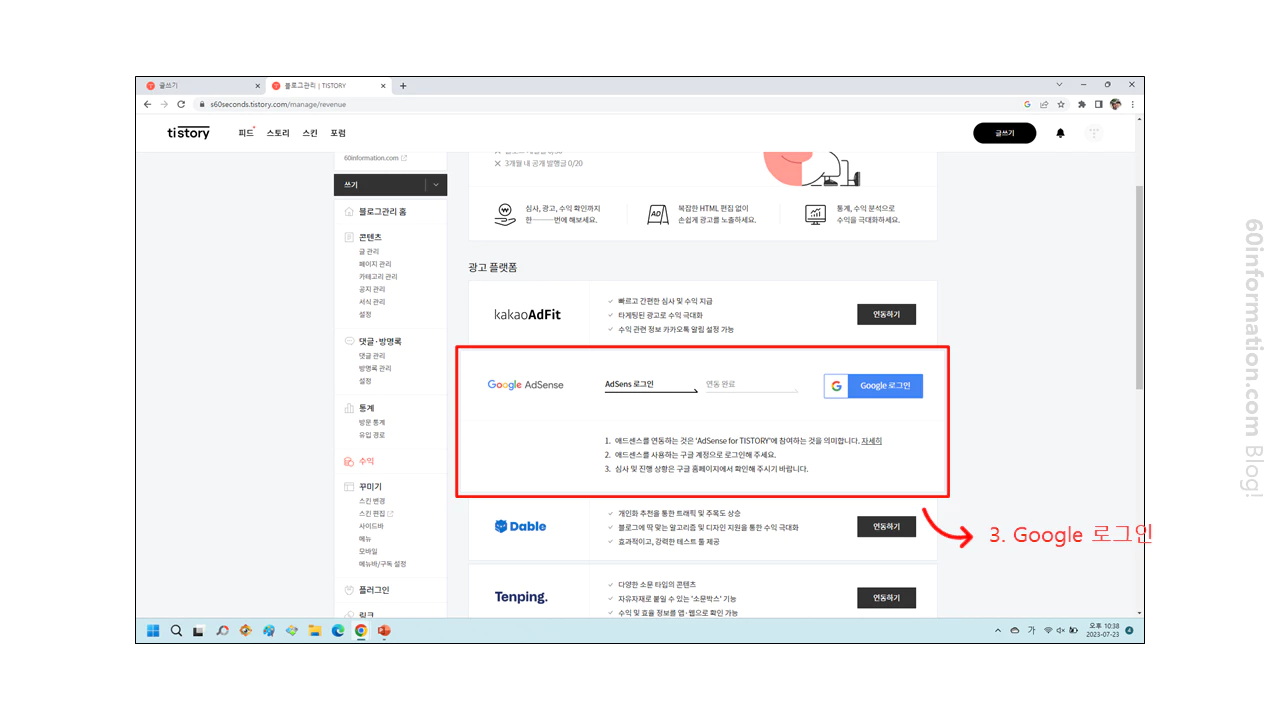The width and height of the screenshot is (1280, 720).
Task: Open the Chrome extensions puzzle icon
Action: click(x=1082, y=104)
